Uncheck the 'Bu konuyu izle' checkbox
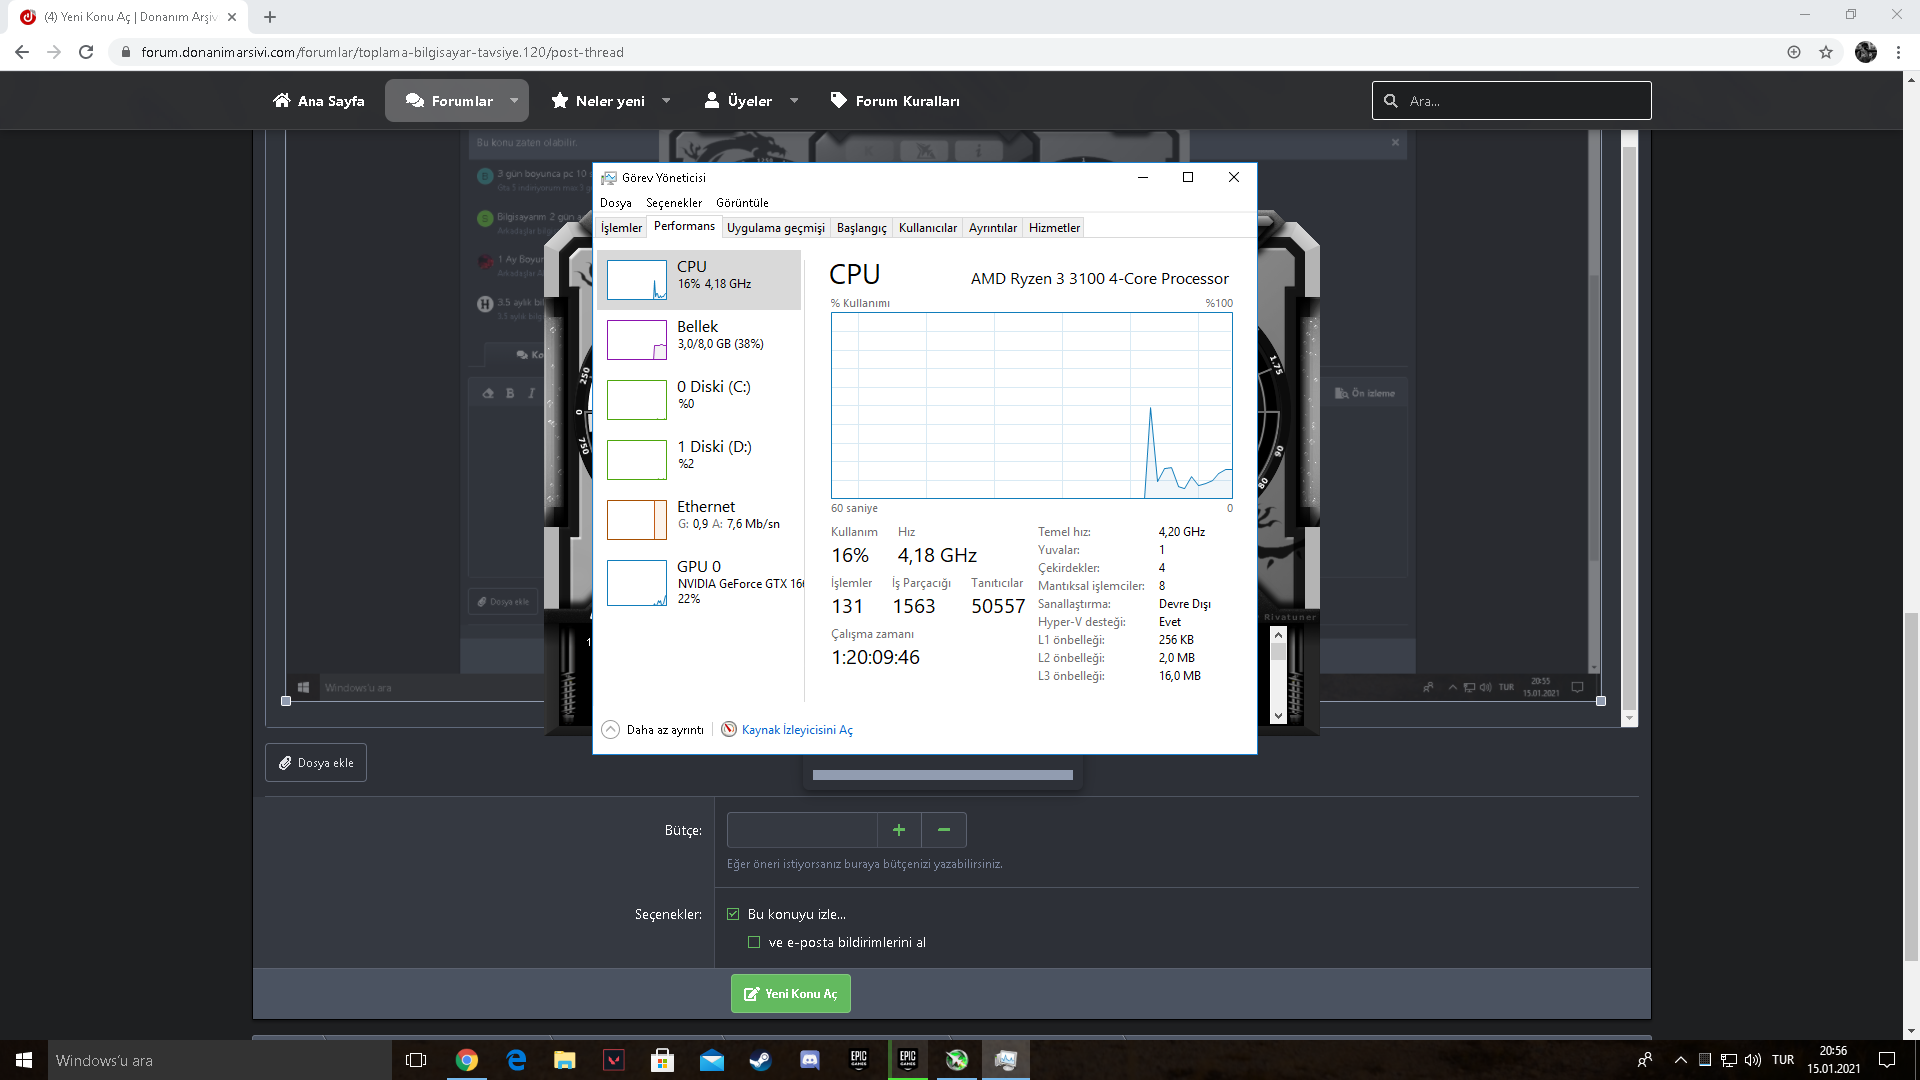 733,914
